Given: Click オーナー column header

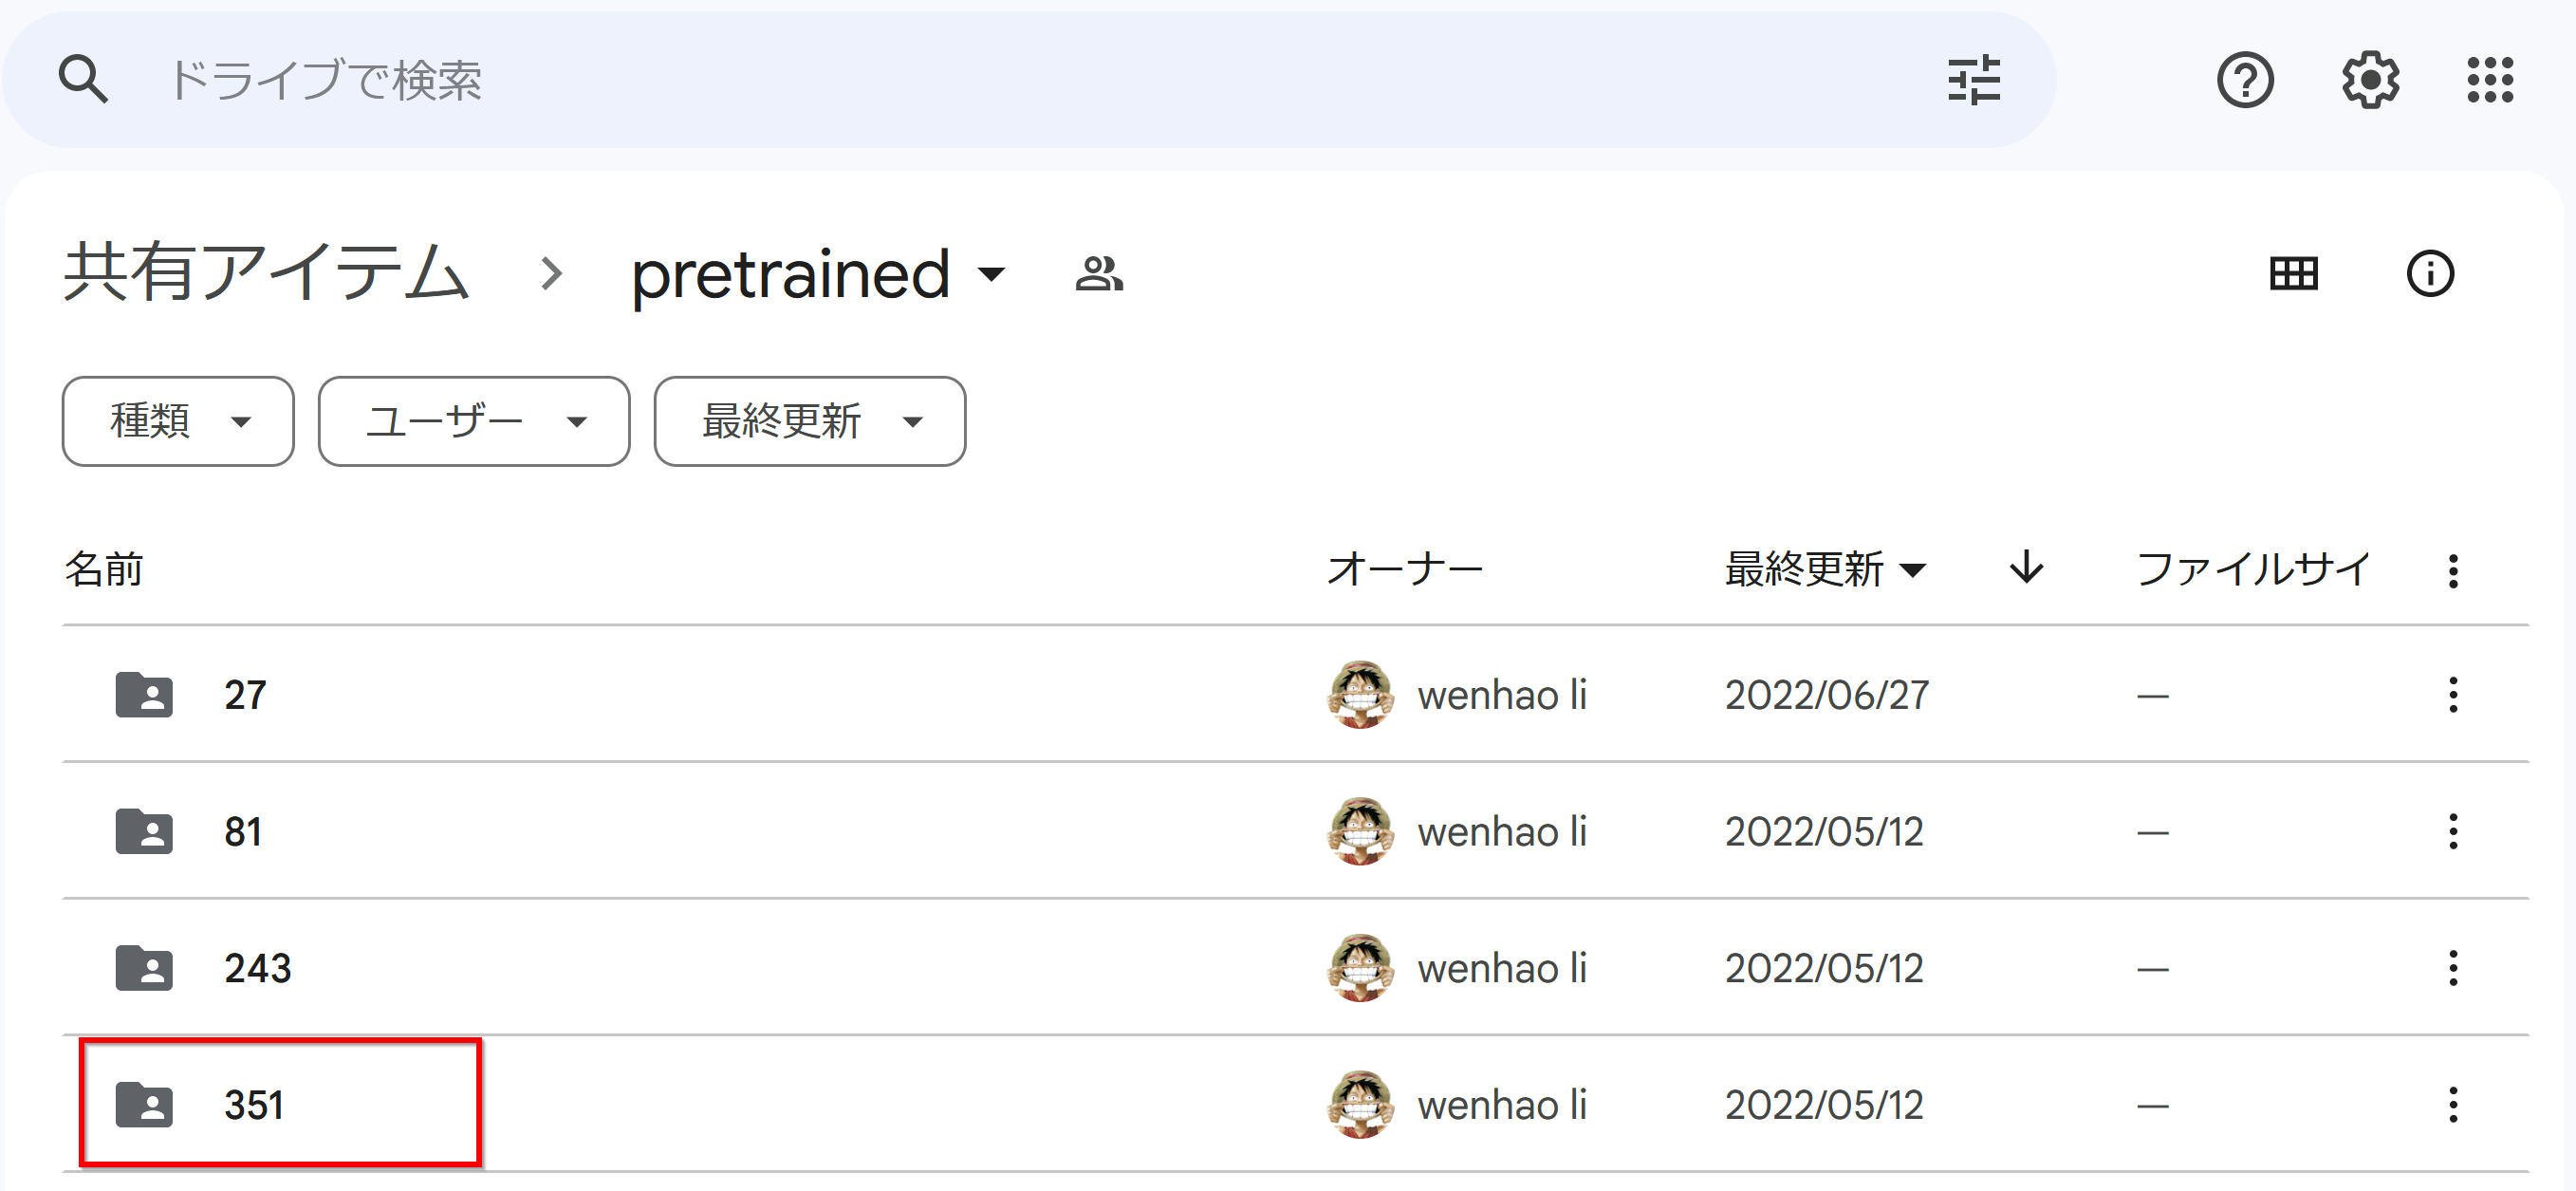Looking at the screenshot, I should [x=1405, y=569].
